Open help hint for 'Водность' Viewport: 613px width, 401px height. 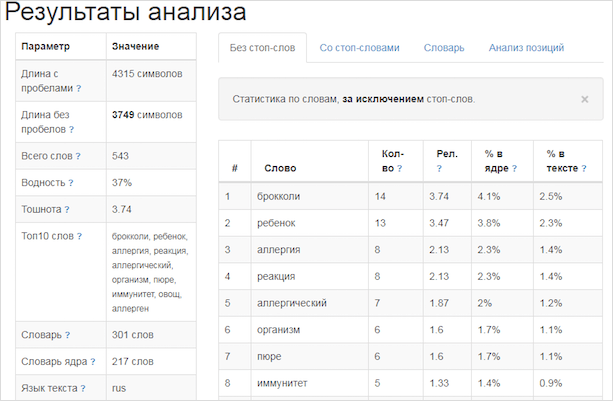(x=71, y=183)
